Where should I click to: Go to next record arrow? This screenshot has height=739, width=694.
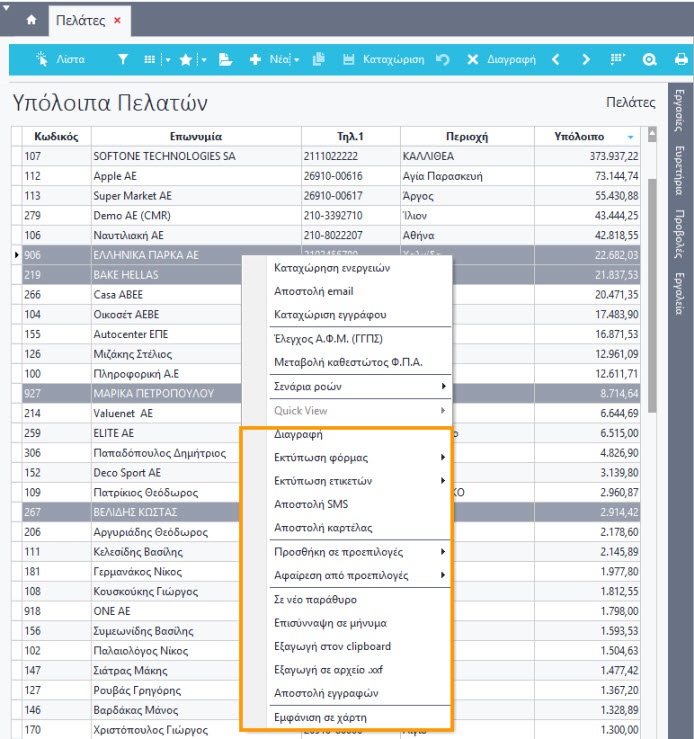(x=584, y=60)
